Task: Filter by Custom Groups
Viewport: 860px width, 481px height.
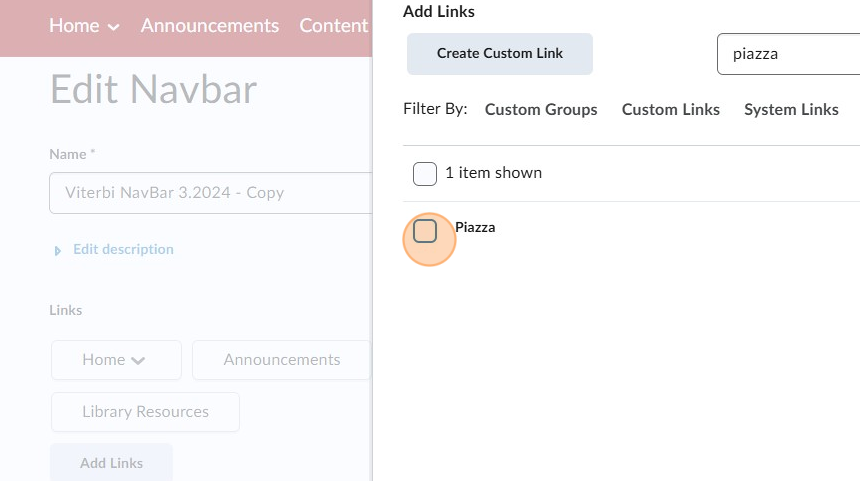Action: (x=541, y=110)
